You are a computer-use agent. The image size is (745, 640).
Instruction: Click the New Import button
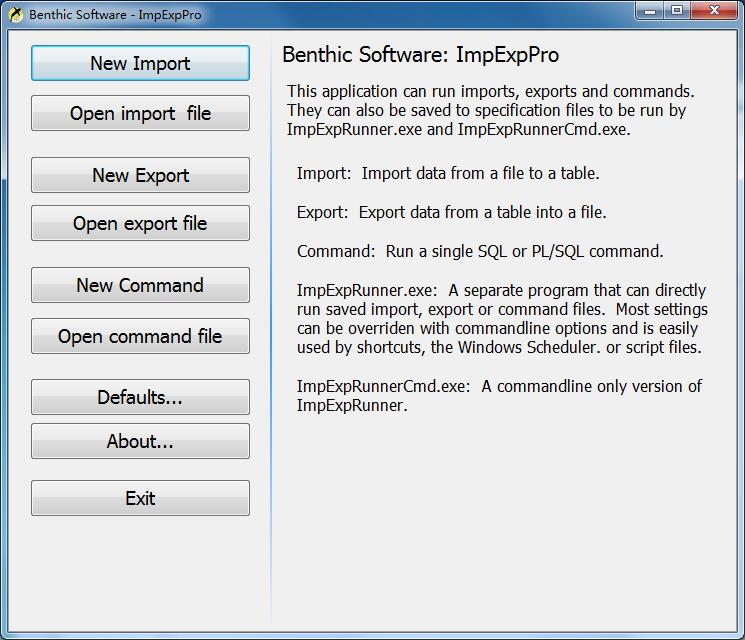[140, 63]
